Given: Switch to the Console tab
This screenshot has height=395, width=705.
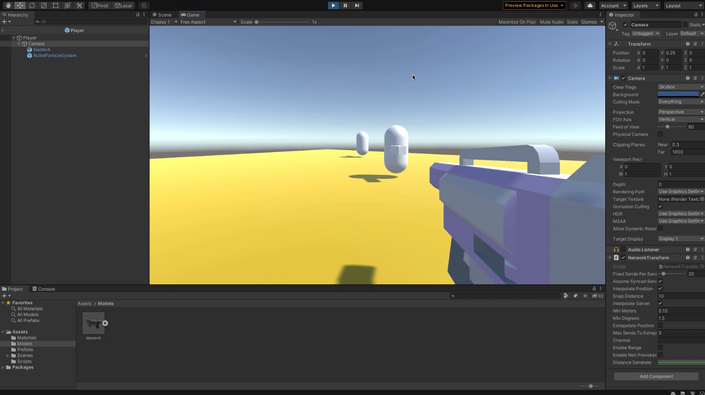Looking at the screenshot, I should pyautogui.click(x=44, y=289).
